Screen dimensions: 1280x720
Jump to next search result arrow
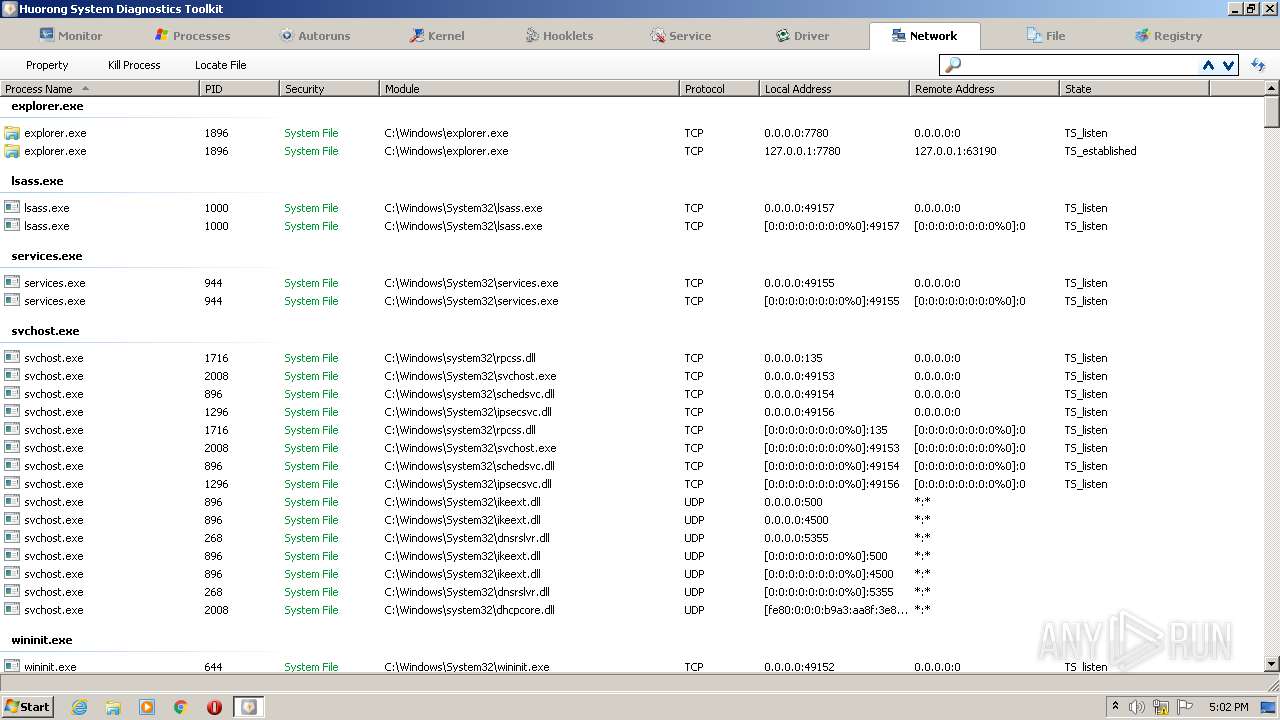[1228, 65]
